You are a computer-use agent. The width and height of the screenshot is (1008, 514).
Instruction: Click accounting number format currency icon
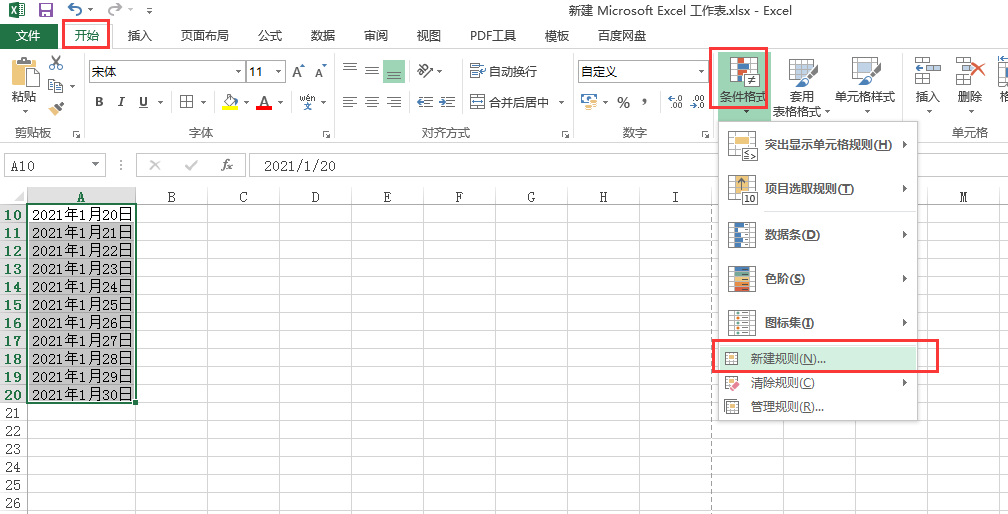[x=589, y=102]
